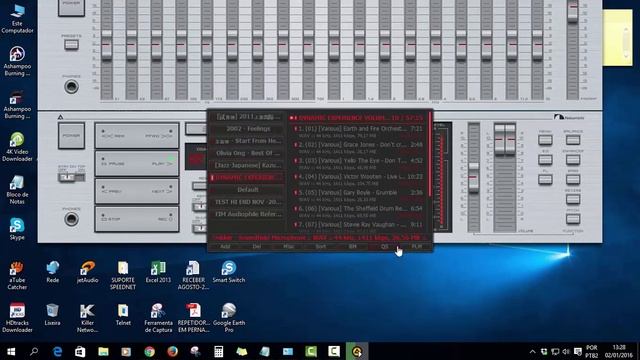Select track 7 Stevie Ray Vaughan

pyautogui.click(x=358, y=226)
